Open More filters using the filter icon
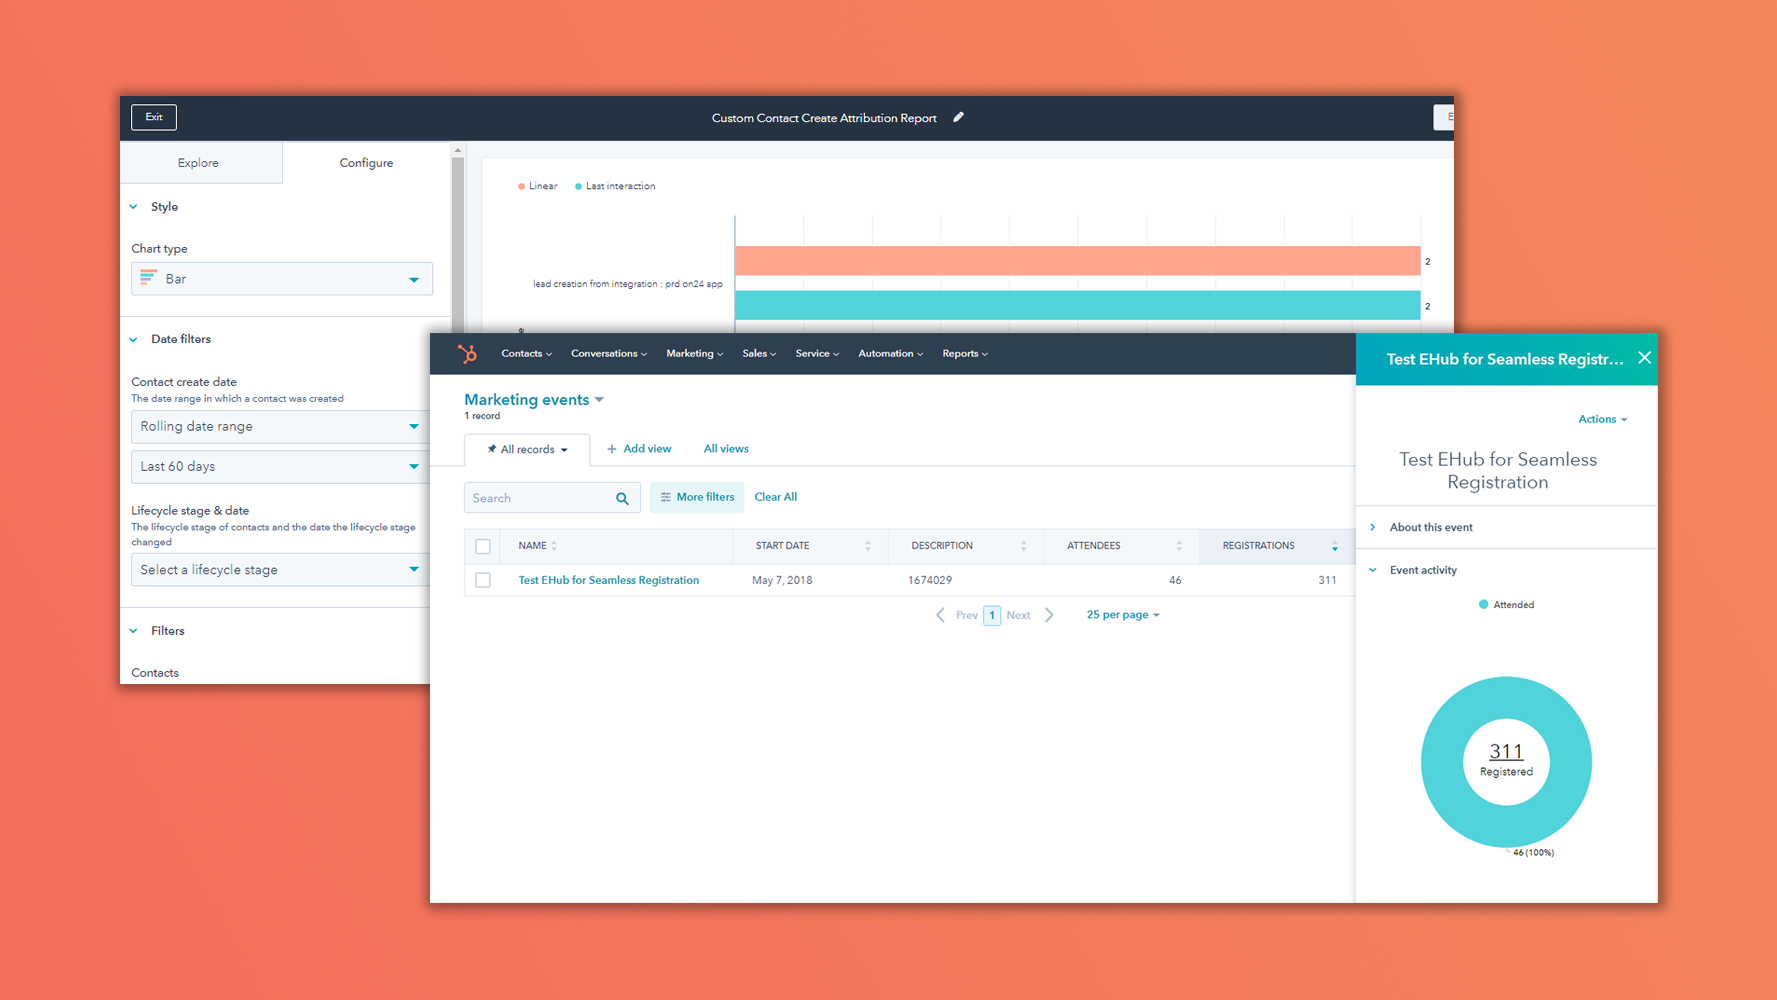 click(666, 497)
